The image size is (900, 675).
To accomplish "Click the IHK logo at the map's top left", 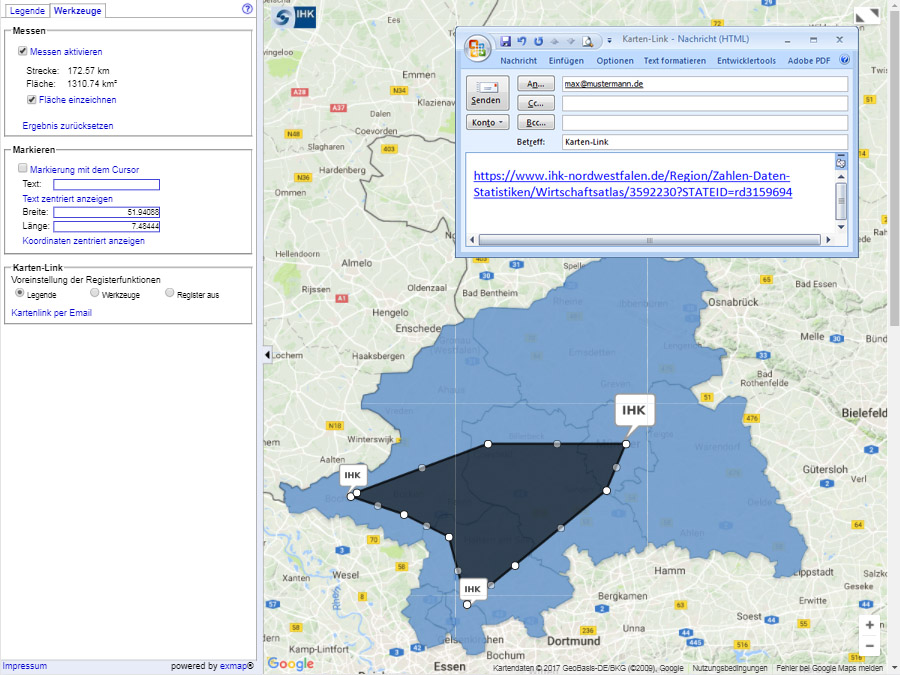I will pos(294,16).
